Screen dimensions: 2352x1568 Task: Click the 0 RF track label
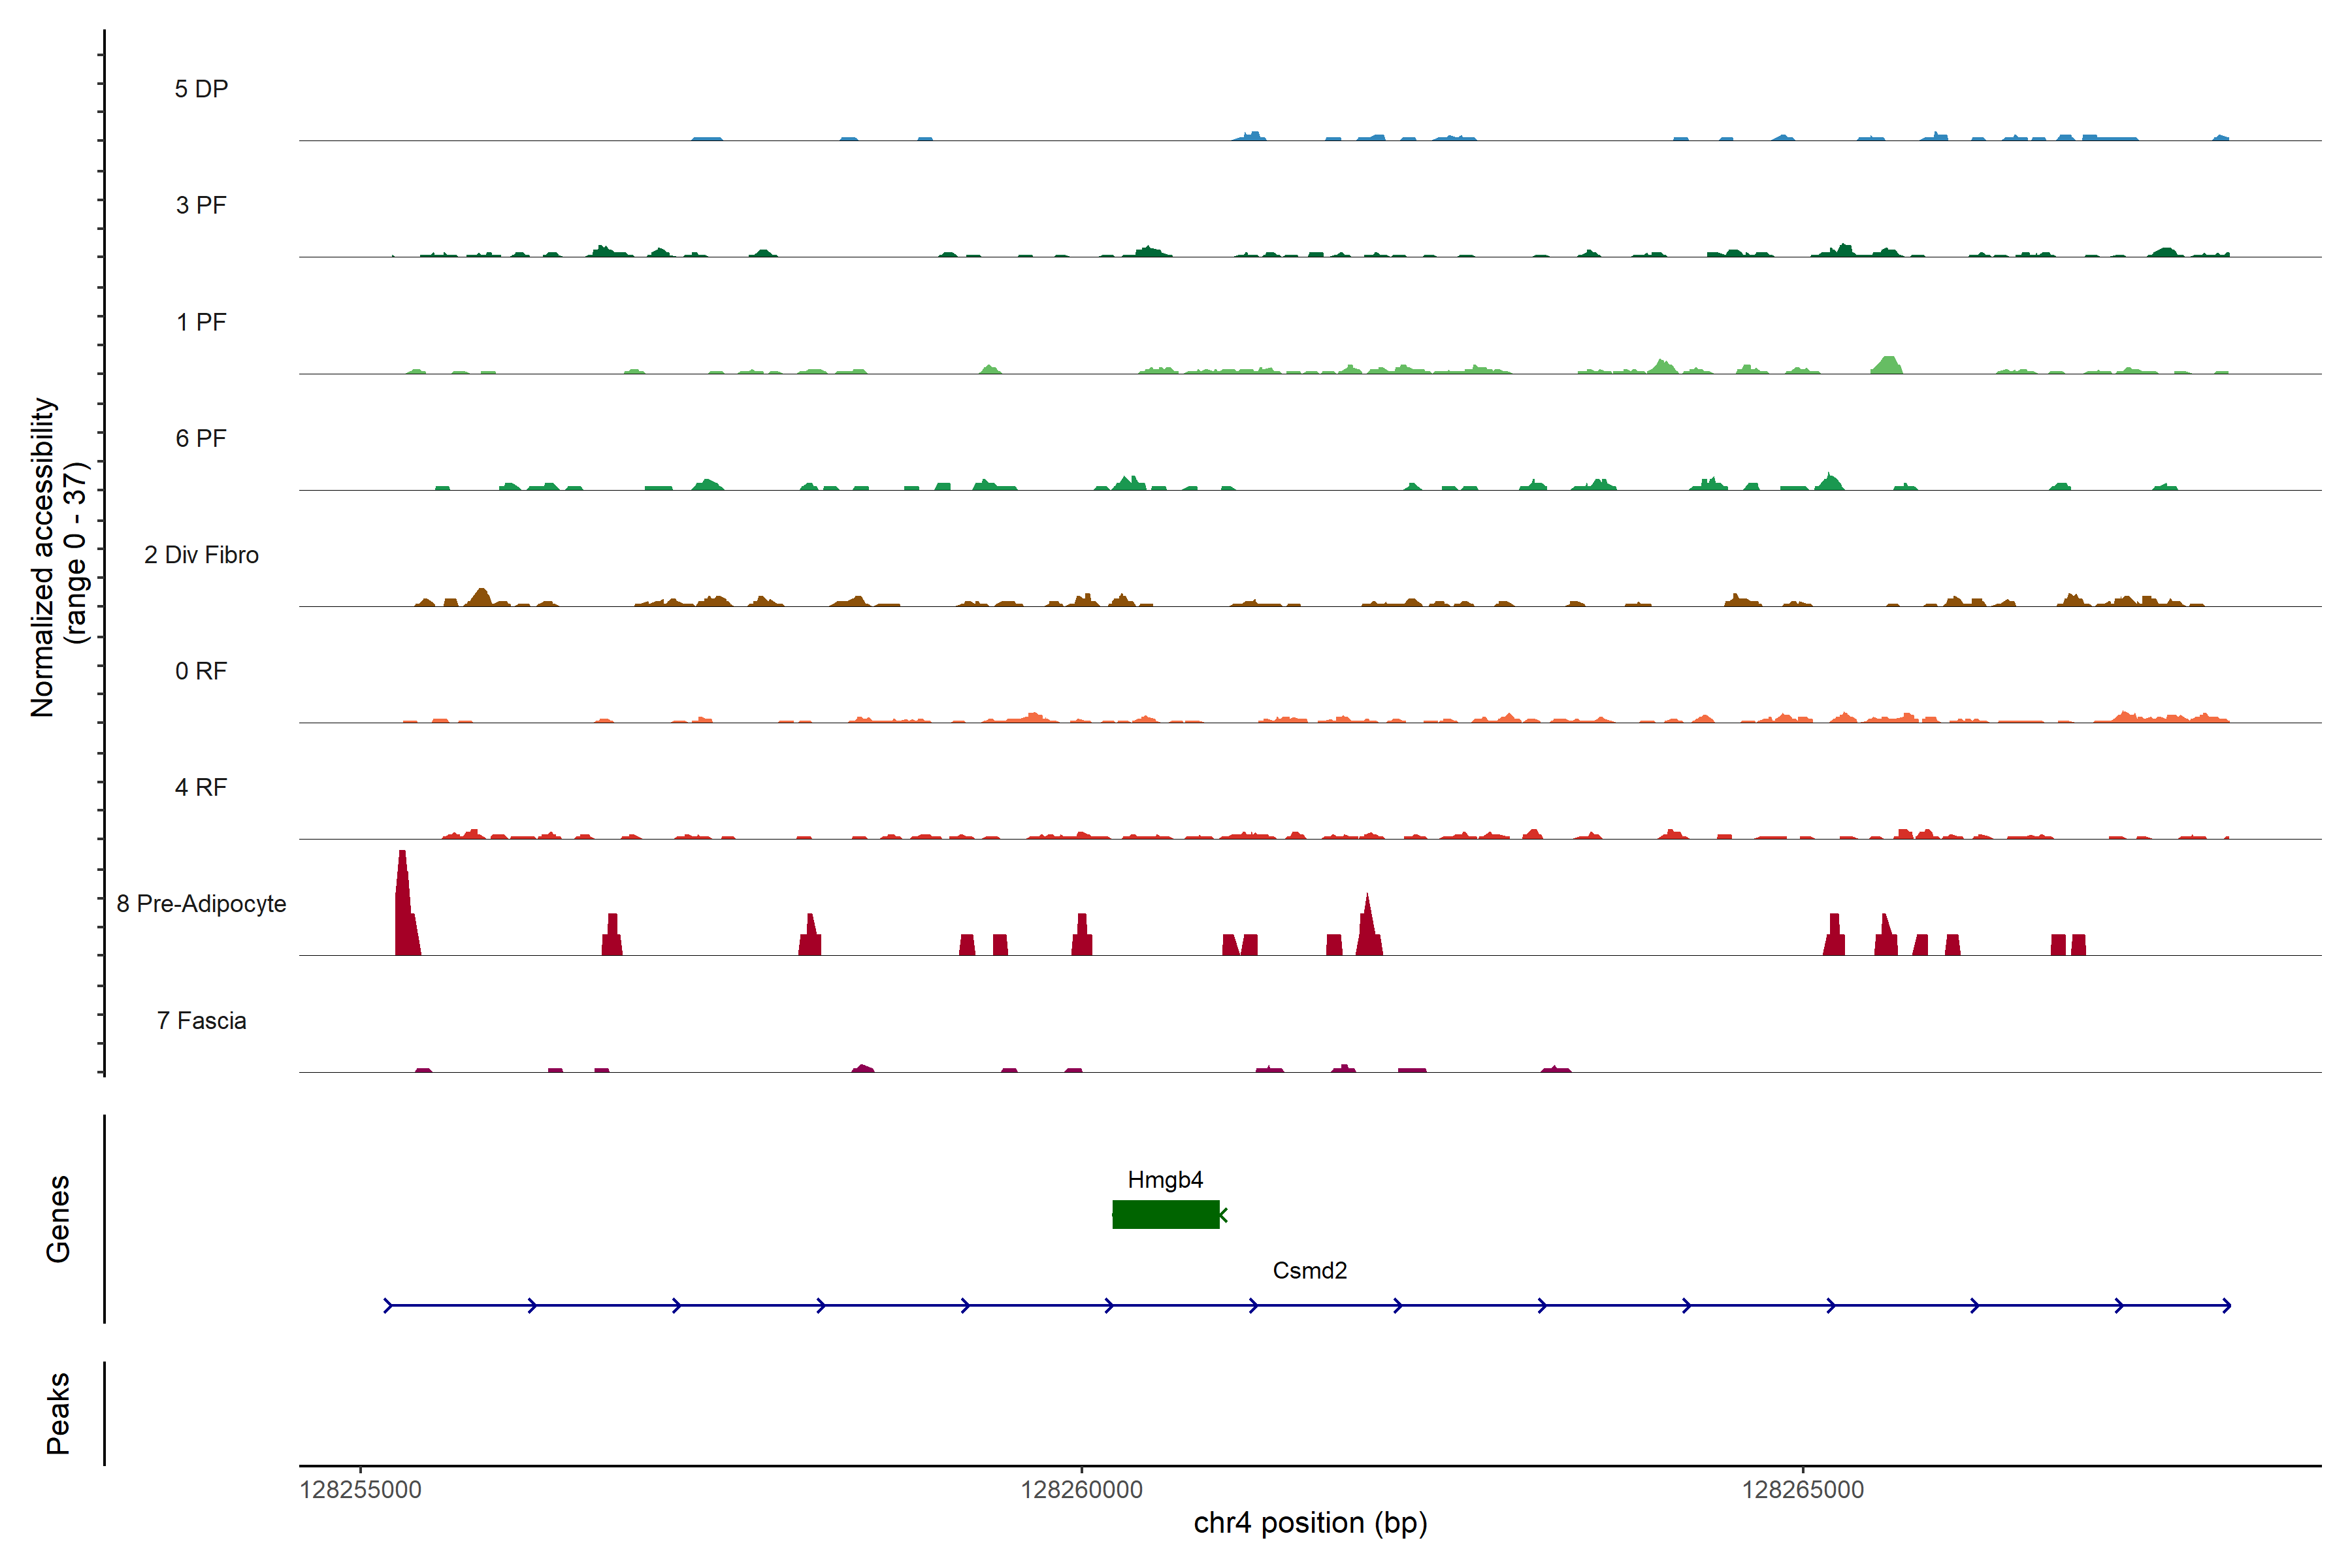[201, 671]
